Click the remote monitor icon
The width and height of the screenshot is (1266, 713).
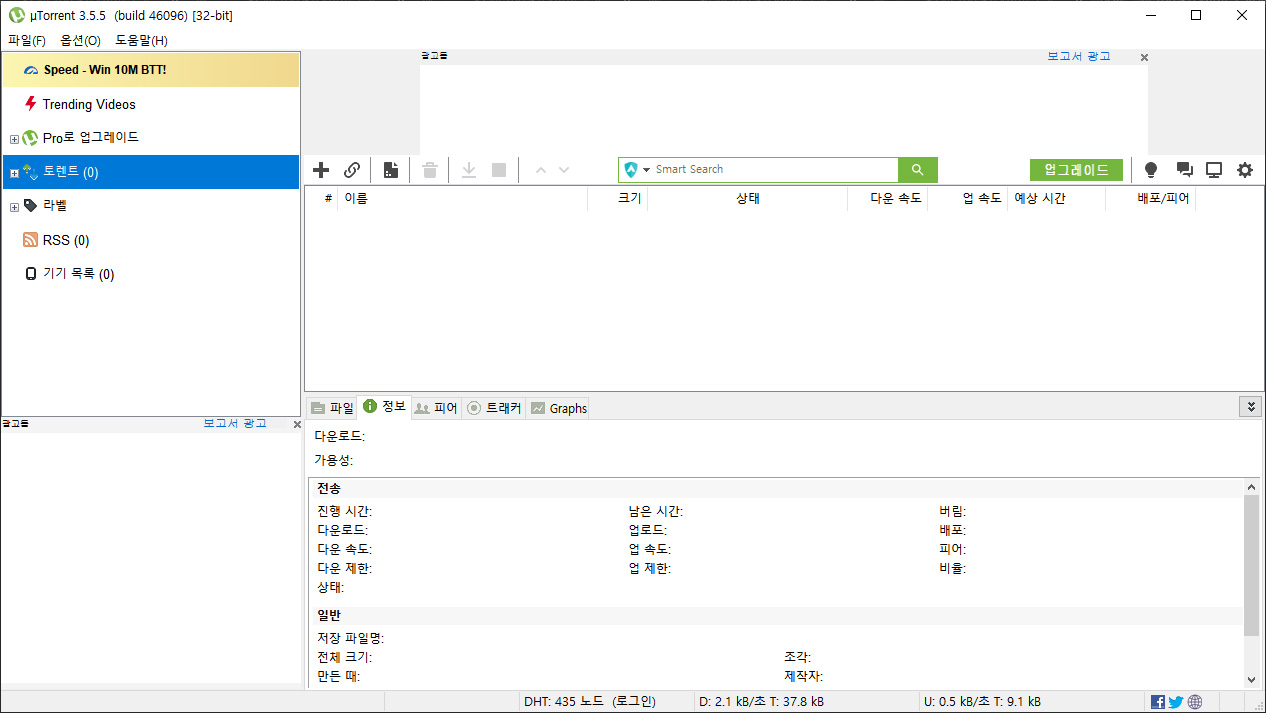tap(1214, 170)
